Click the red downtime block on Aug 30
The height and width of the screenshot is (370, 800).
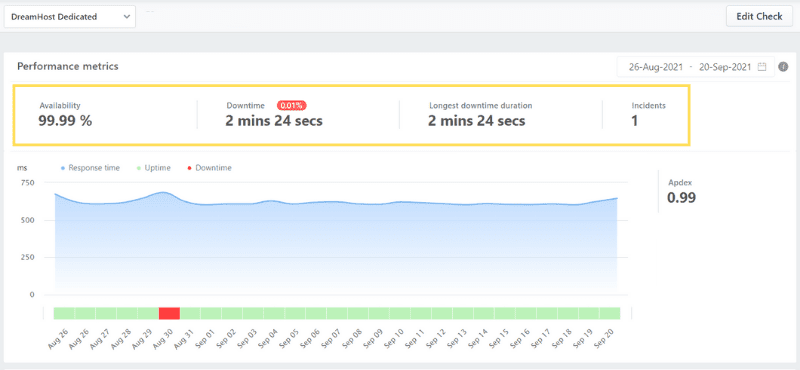click(x=169, y=313)
